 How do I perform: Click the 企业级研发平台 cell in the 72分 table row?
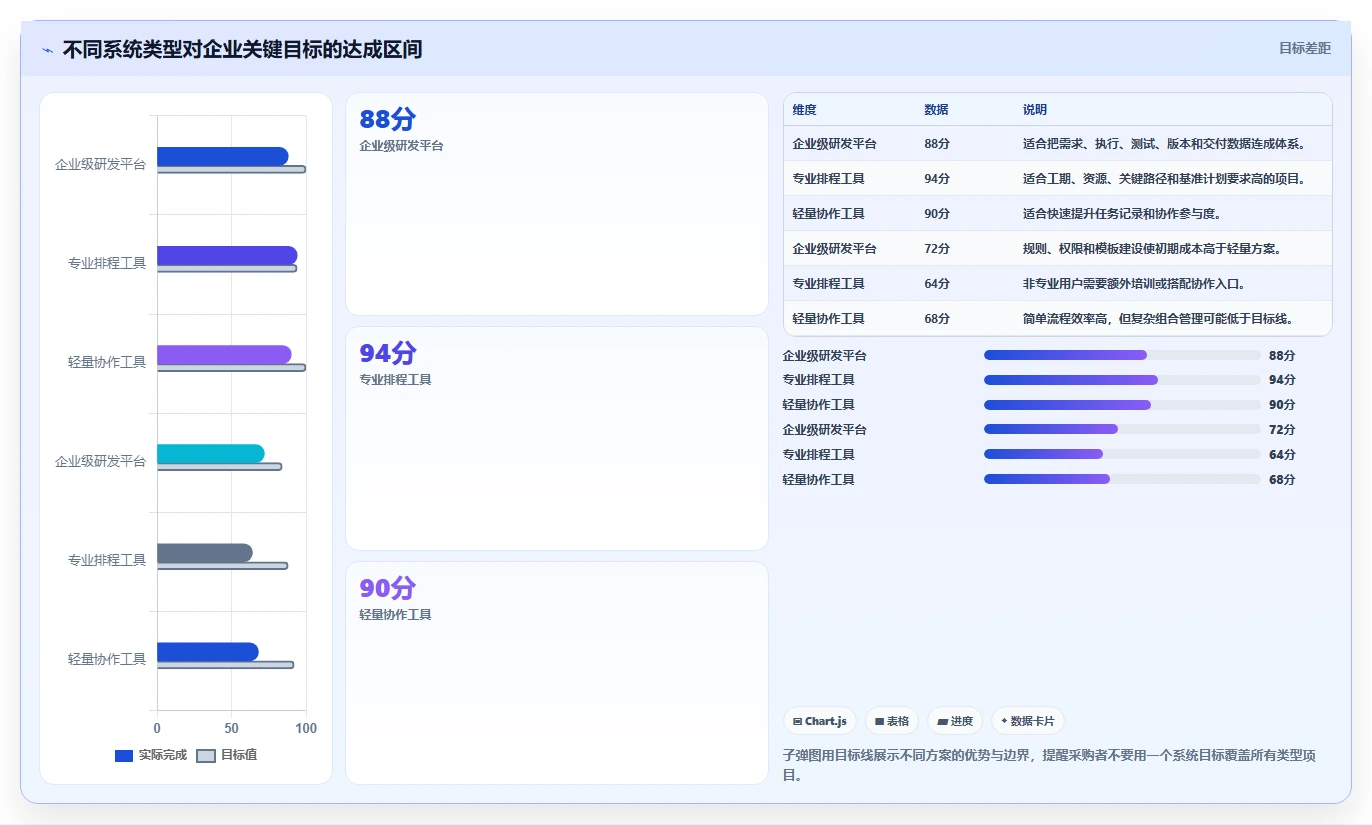point(834,248)
